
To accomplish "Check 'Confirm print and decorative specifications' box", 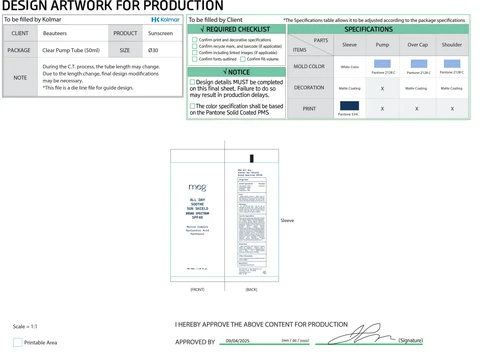I will (x=195, y=40).
